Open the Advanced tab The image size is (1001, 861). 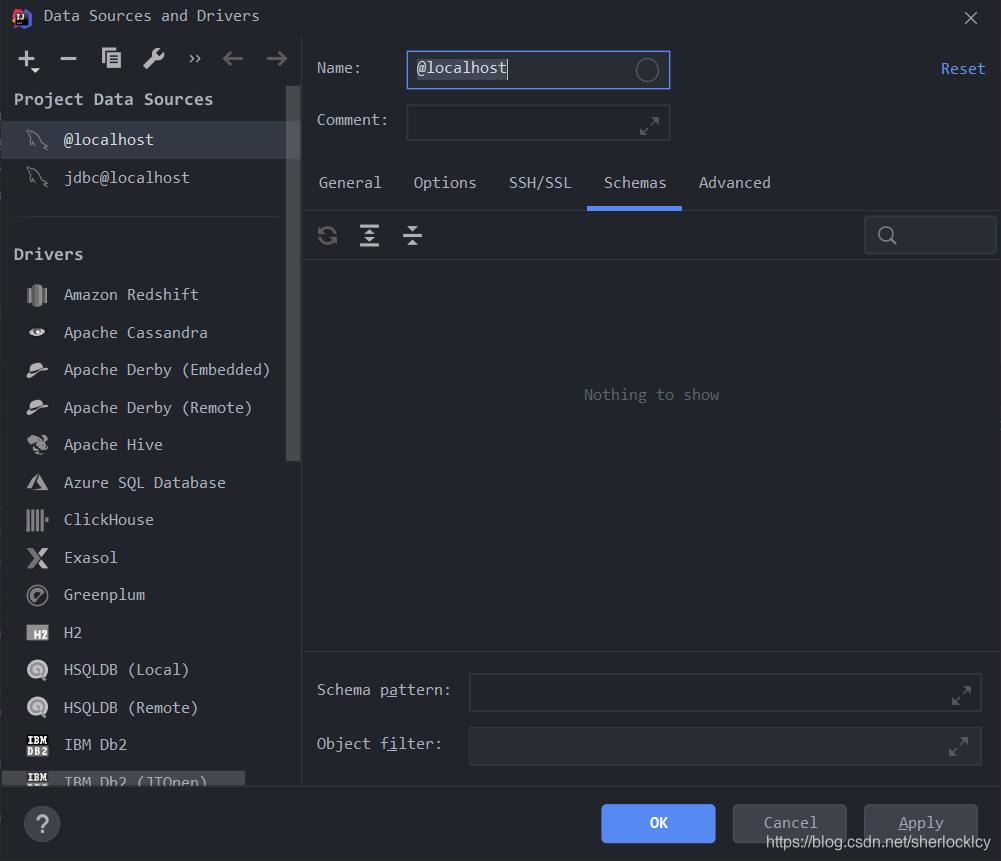pos(734,183)
